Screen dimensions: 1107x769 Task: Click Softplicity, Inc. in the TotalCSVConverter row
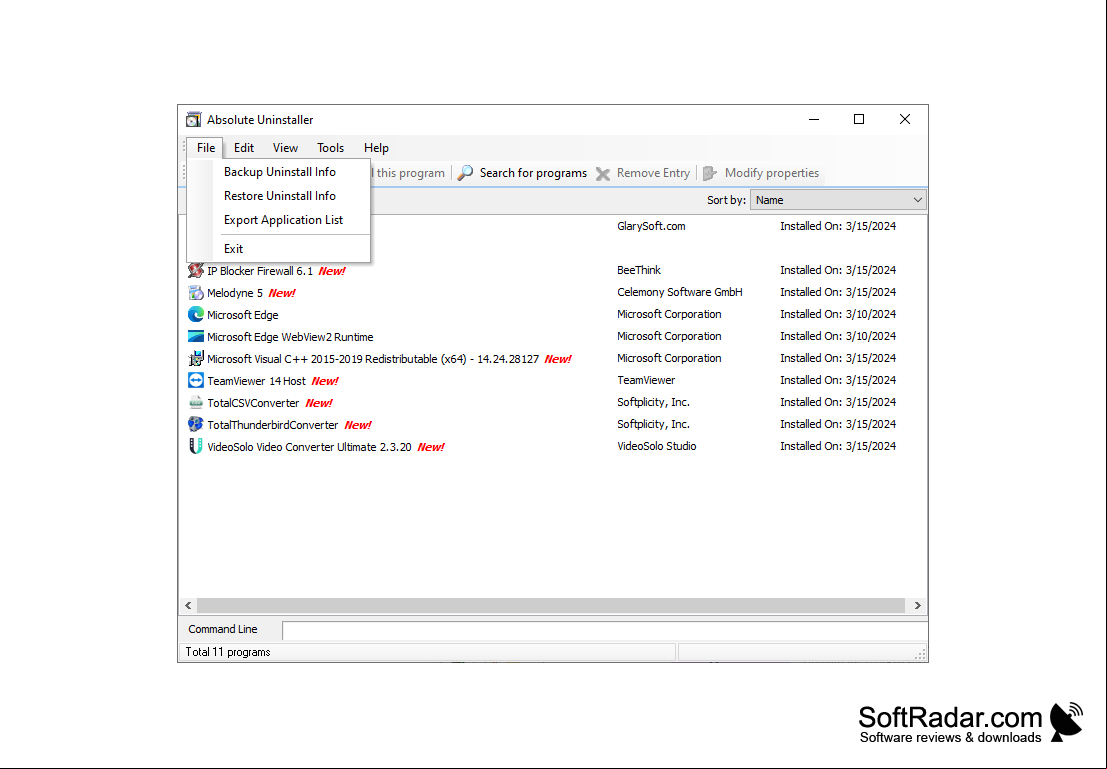coord(653,402)
